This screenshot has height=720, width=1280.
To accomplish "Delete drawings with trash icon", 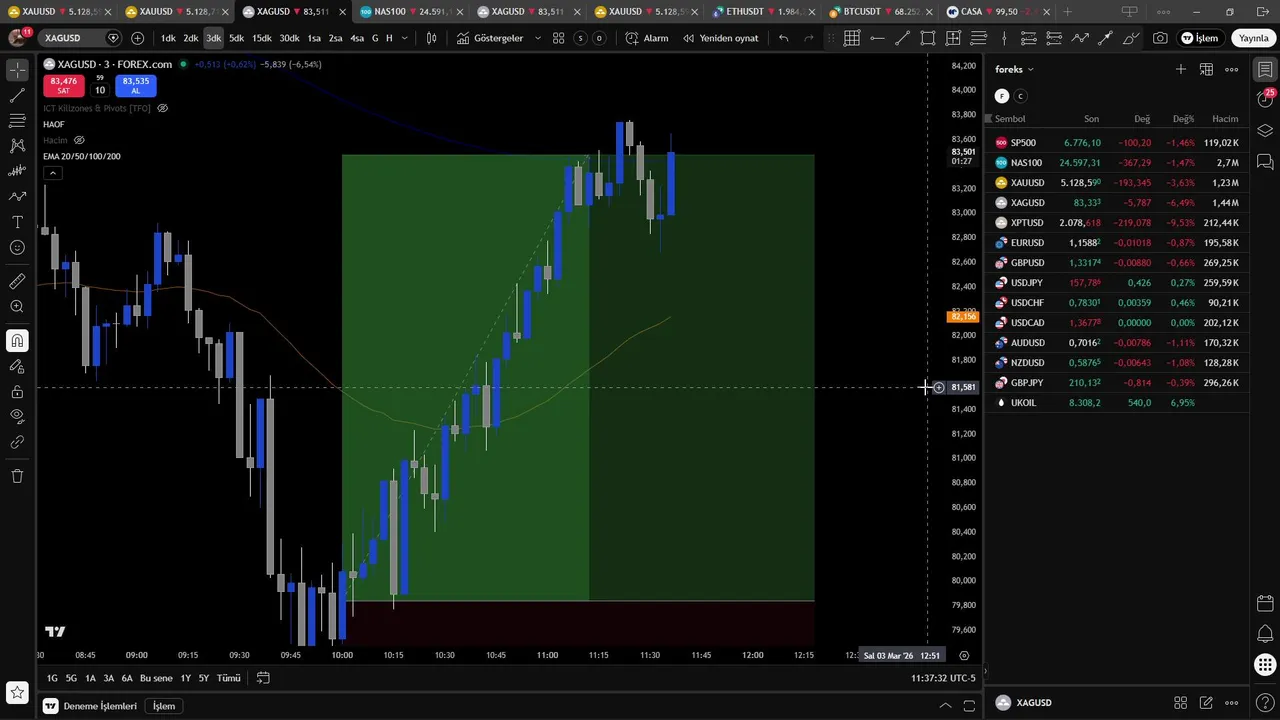I will [x=17, y=476].
